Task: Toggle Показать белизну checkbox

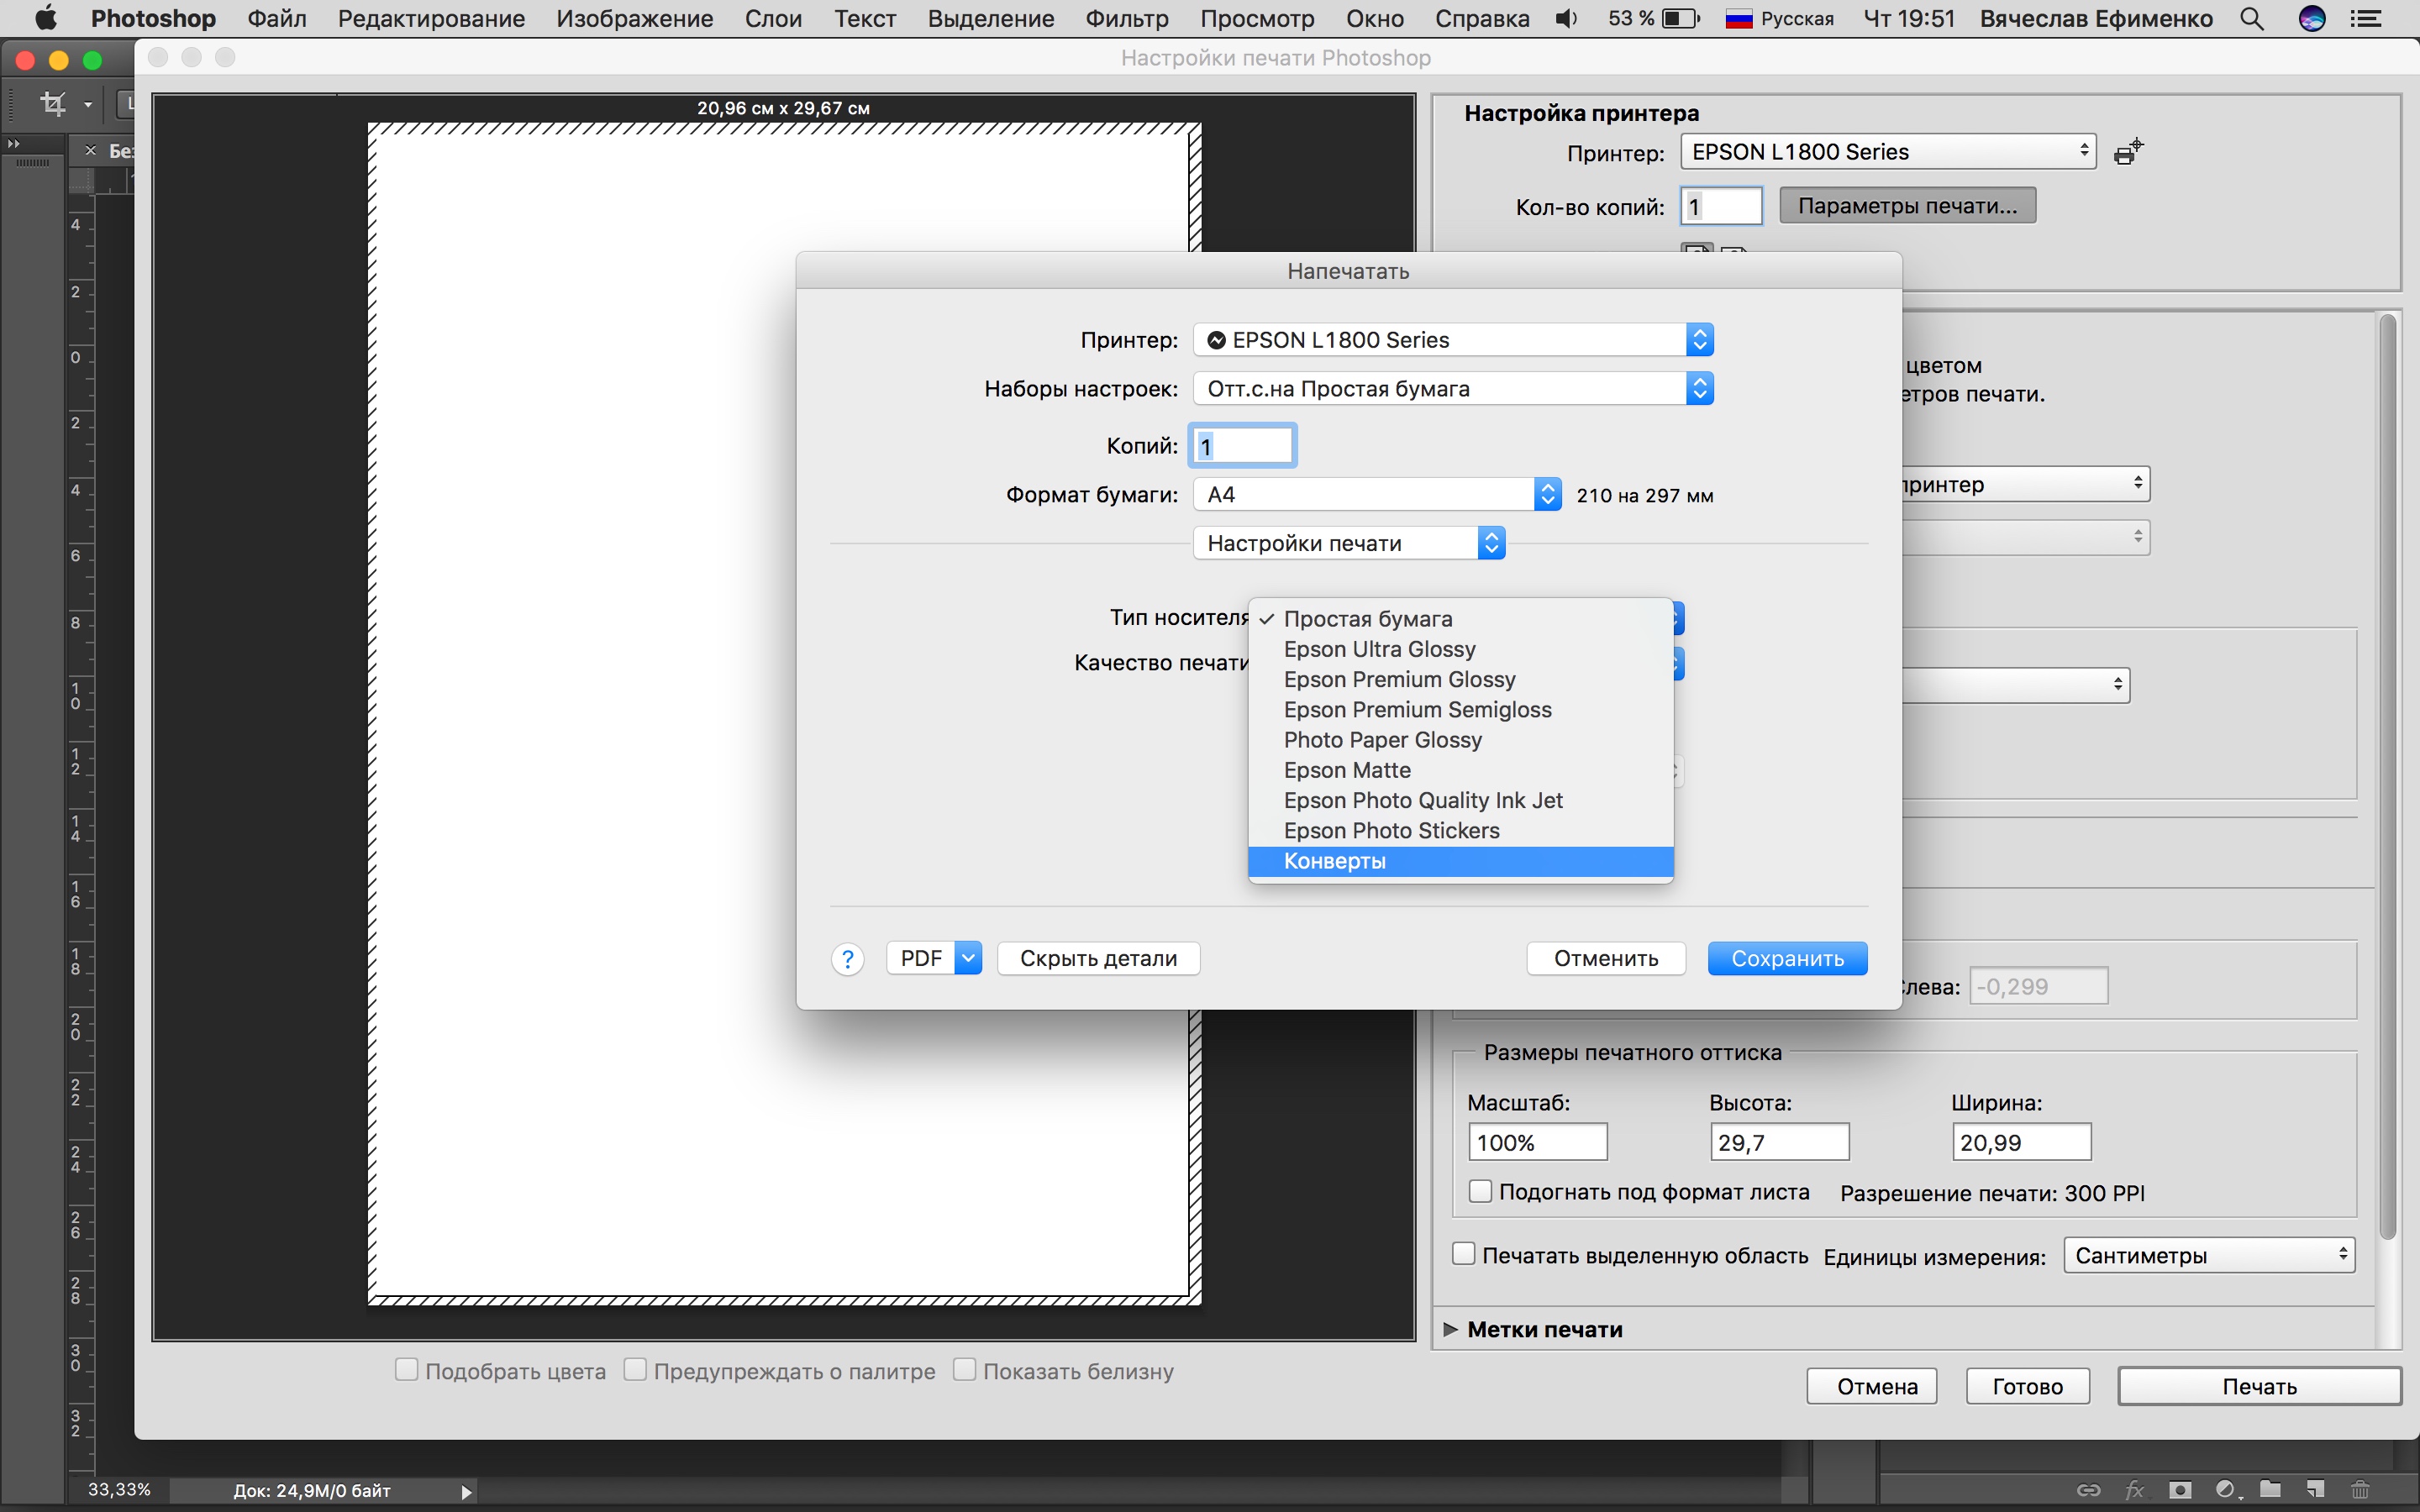Action: coord(964,1369)
